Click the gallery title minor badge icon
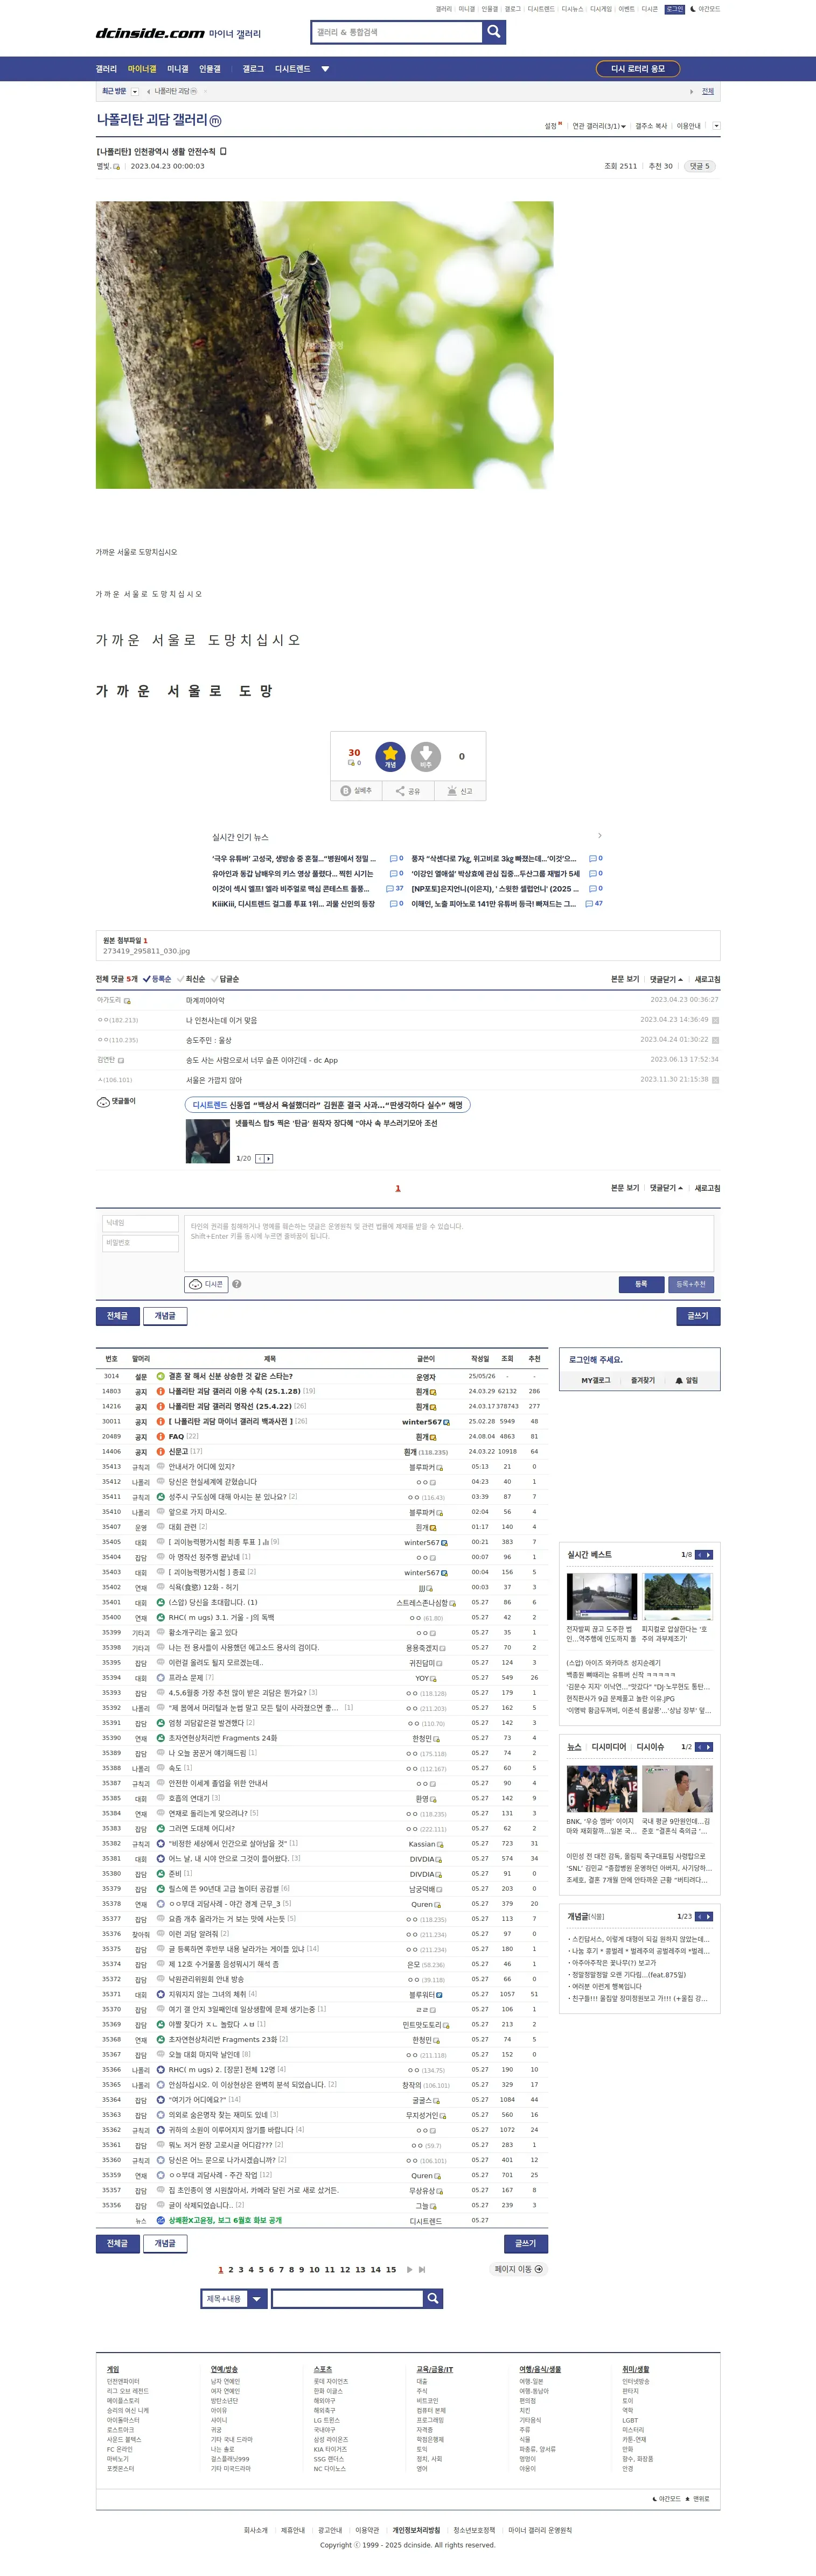The height and width of the screenshot is (2576, 816). pyautogui.click(x=216, y=121)
